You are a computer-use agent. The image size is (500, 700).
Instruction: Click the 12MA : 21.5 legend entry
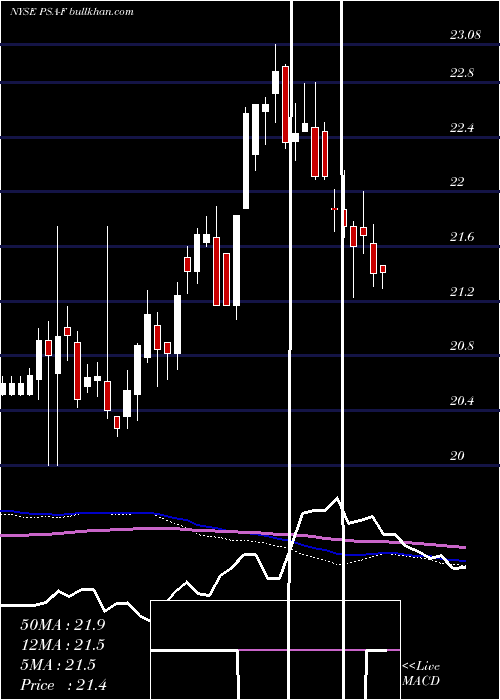[x=62, y=645]
